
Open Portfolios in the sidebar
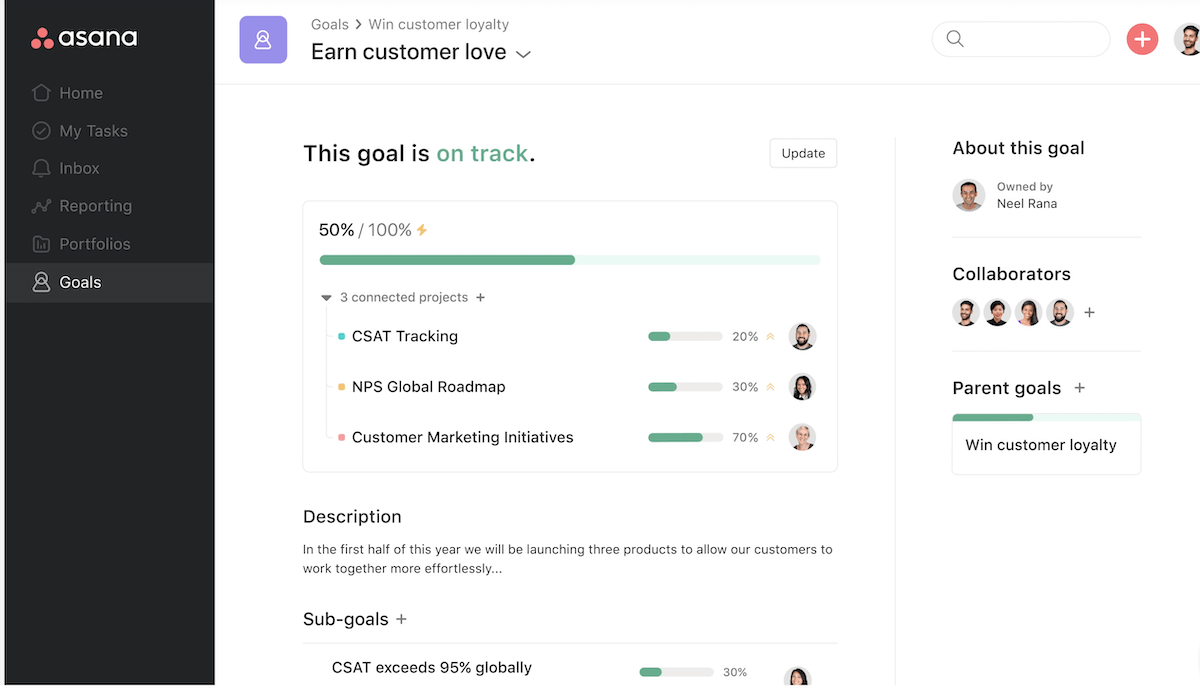click(94, 244)
